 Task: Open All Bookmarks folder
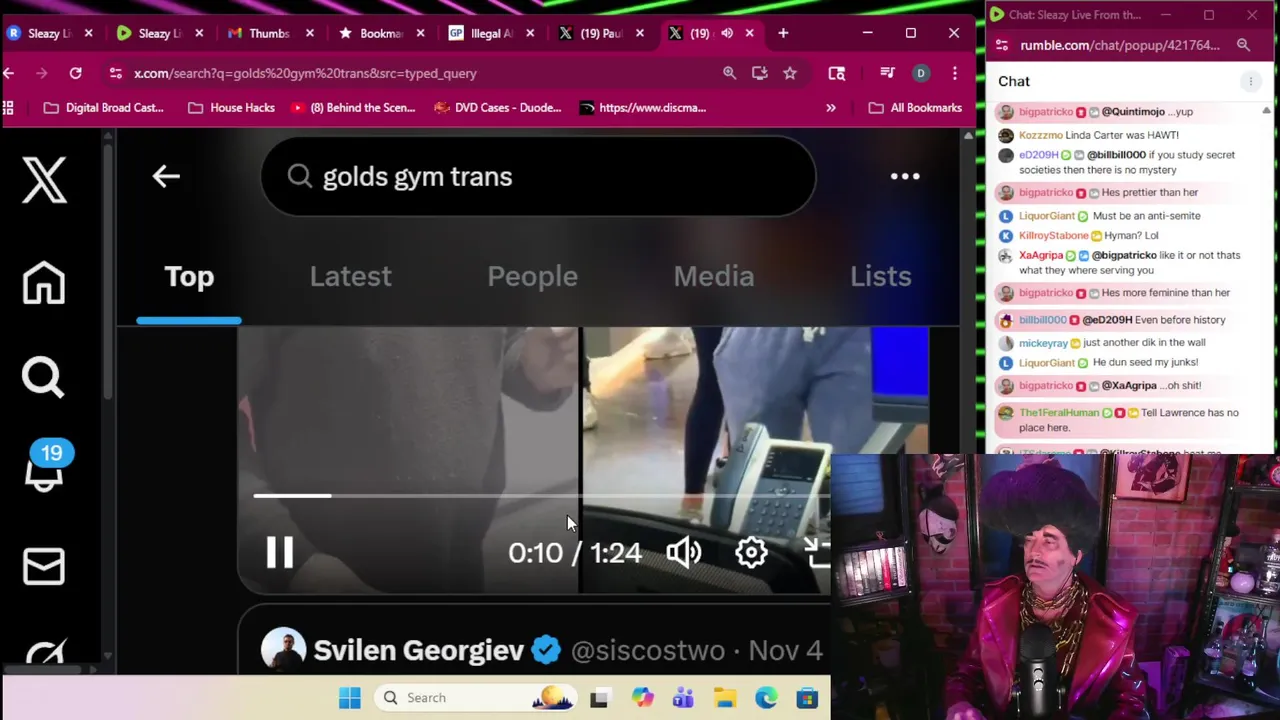pyautogui.click(x=915, y=108)
